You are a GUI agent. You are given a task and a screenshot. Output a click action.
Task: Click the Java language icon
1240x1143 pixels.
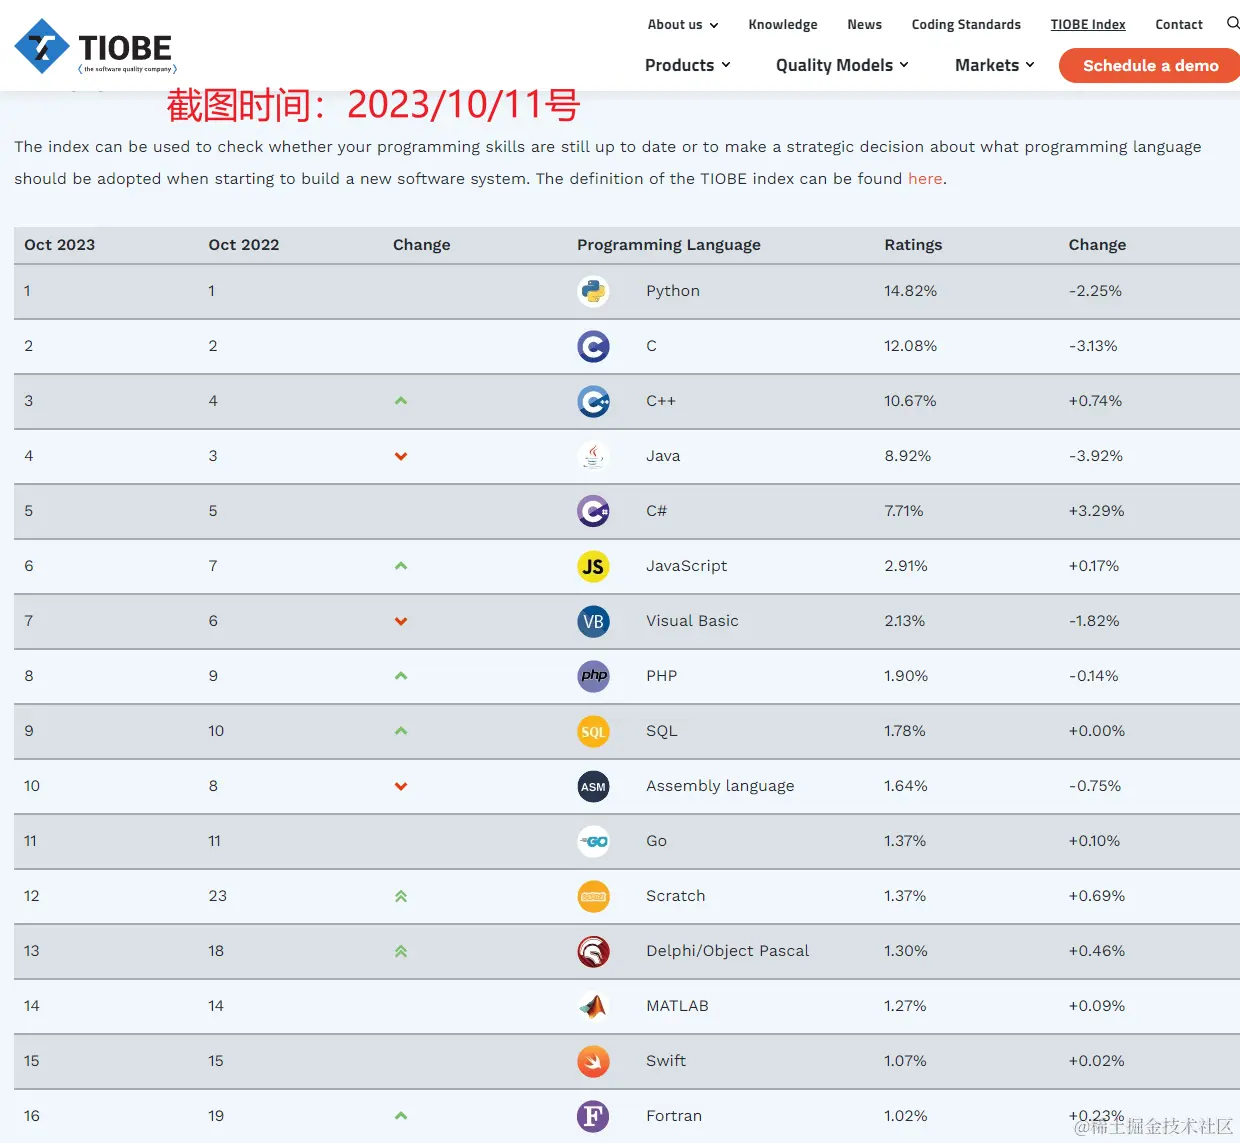[593, 456]
